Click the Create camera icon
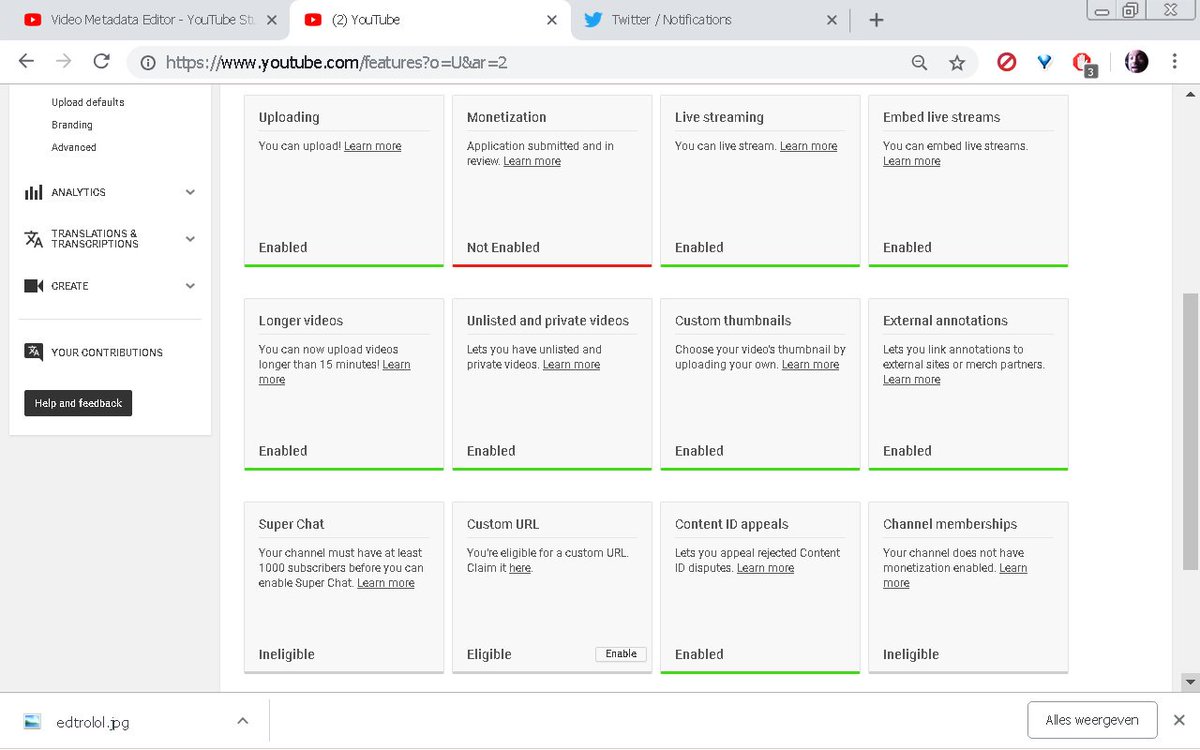The width and height of the screenshot is (1200, 750). (x=34, y=286)
